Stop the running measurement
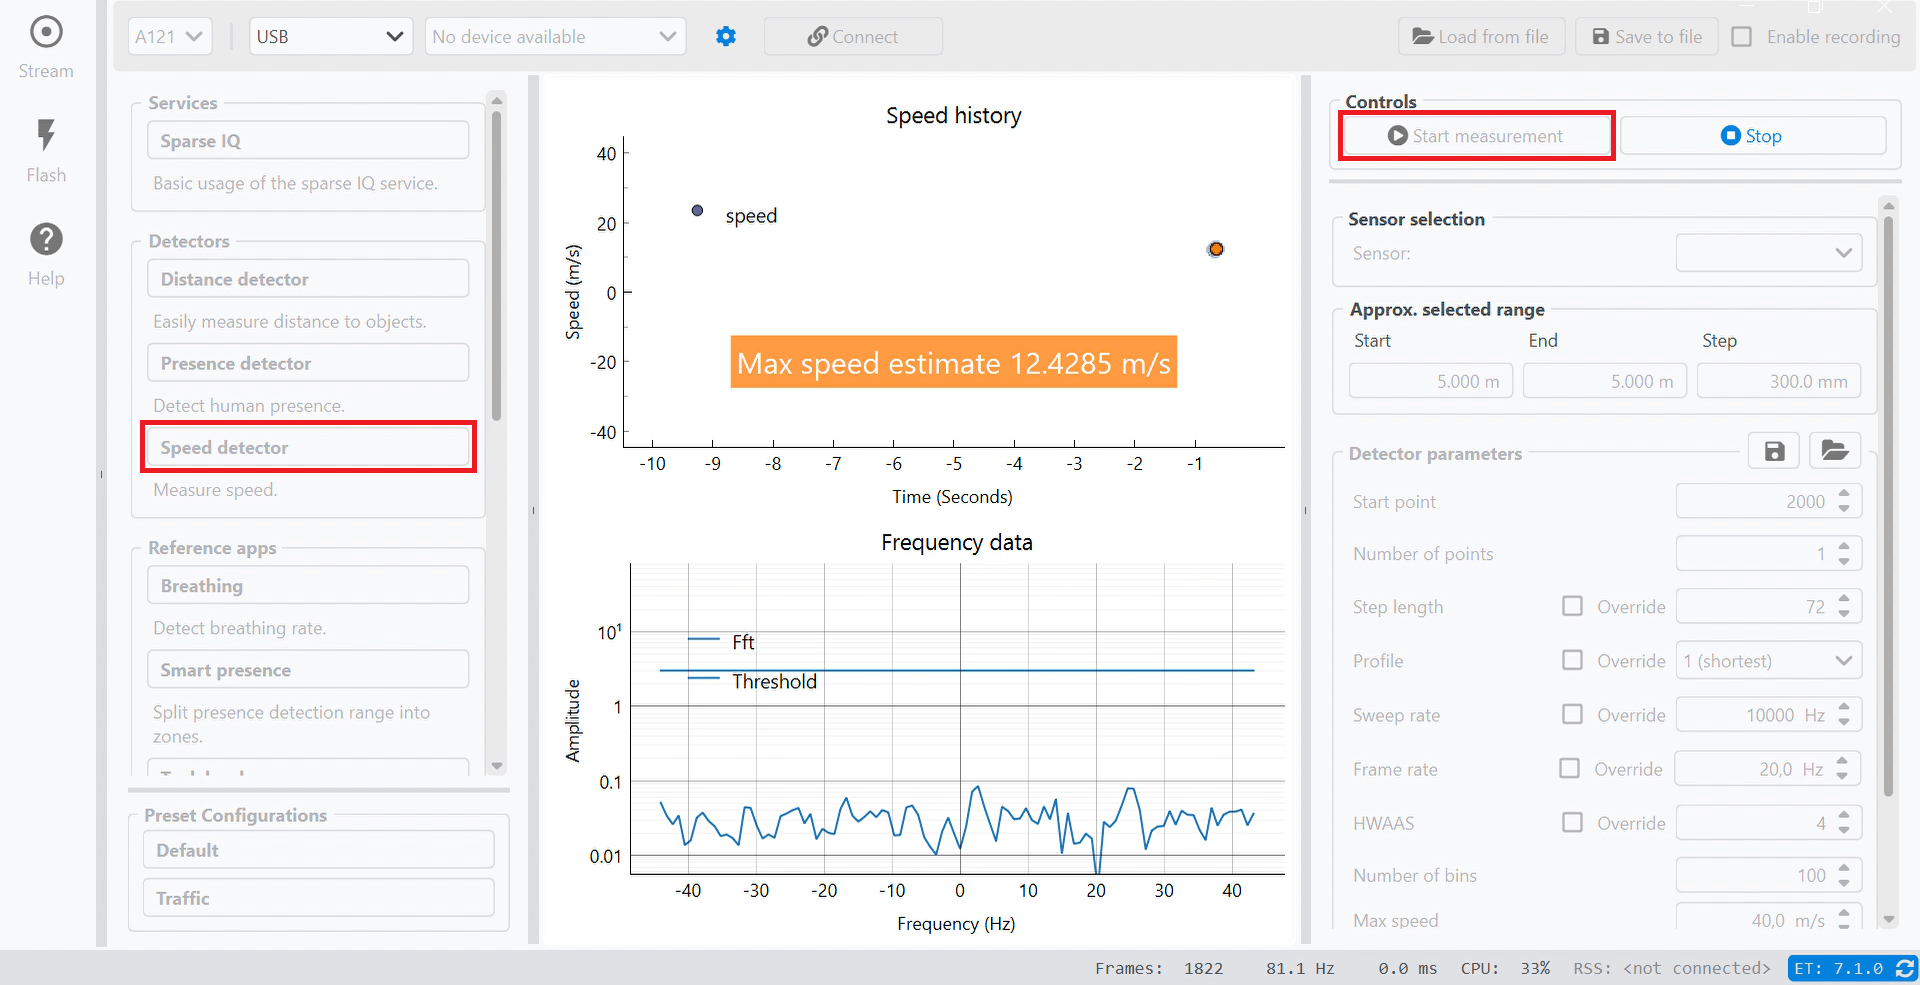 click(1754, 135)
